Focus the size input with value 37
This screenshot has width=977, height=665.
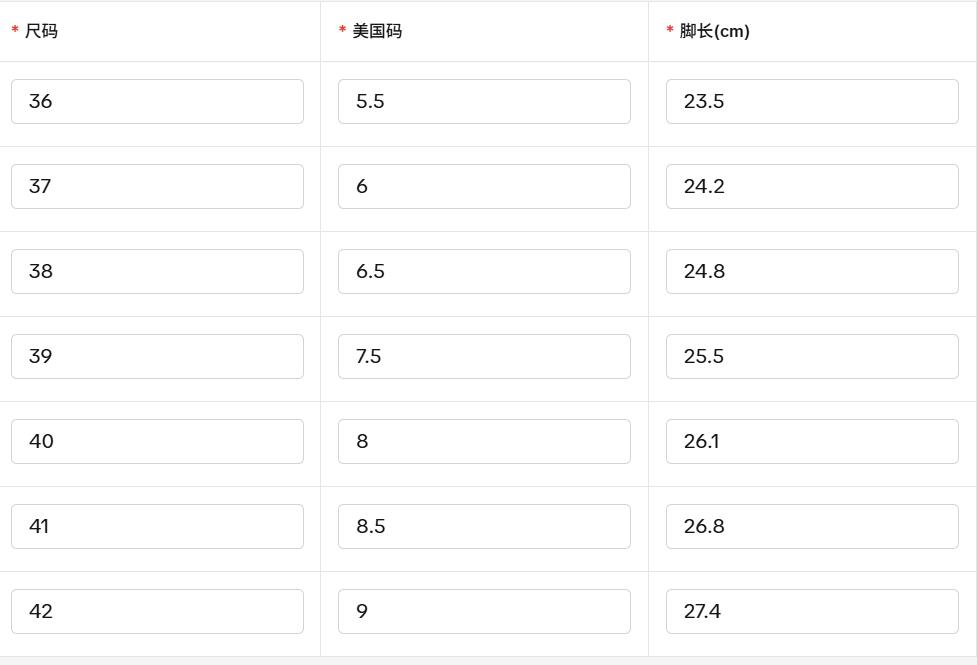[x=157, y=186]
